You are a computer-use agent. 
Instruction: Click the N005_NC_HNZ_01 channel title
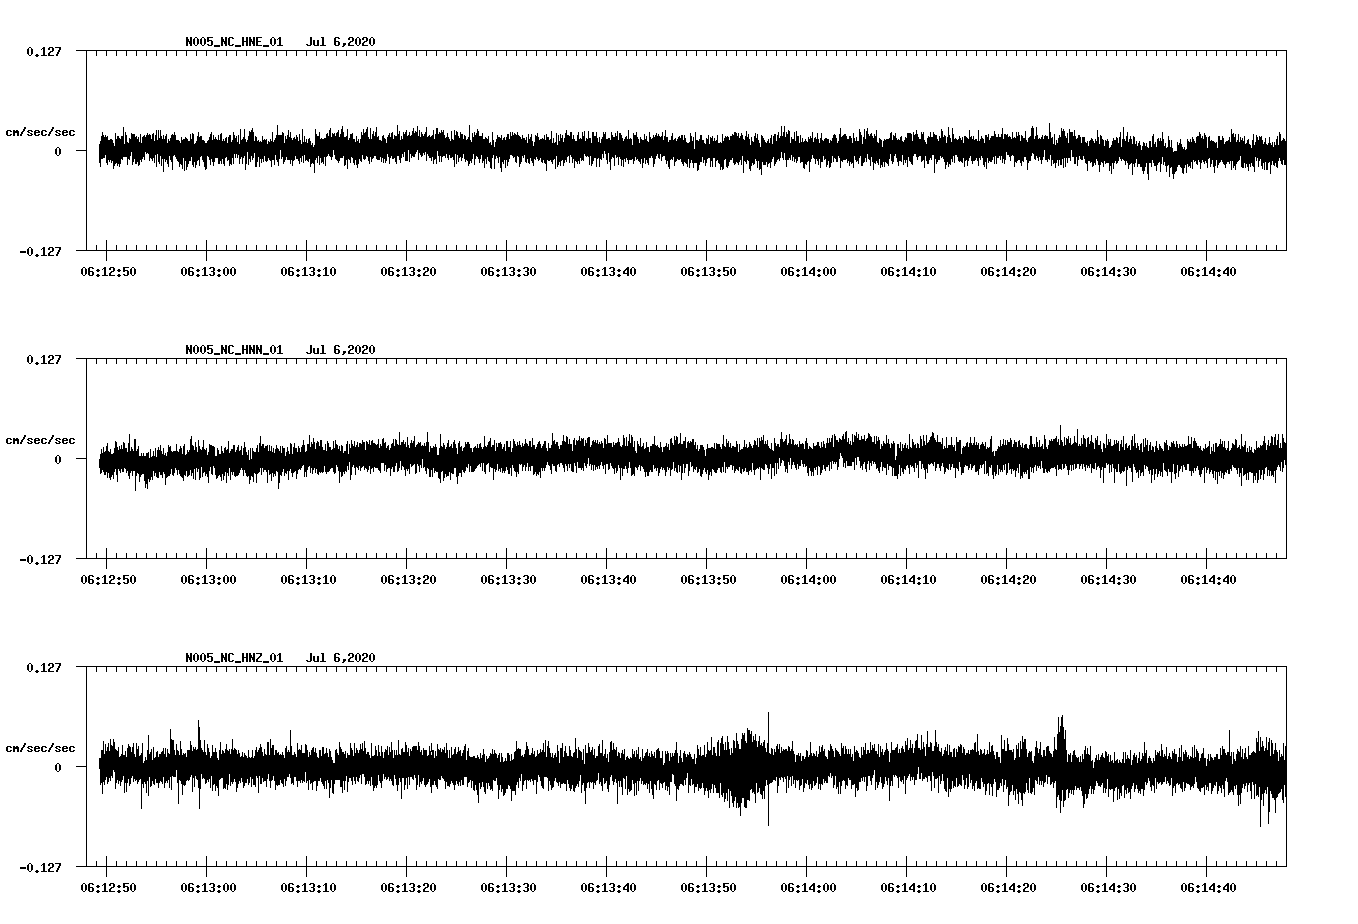(234, 658)
